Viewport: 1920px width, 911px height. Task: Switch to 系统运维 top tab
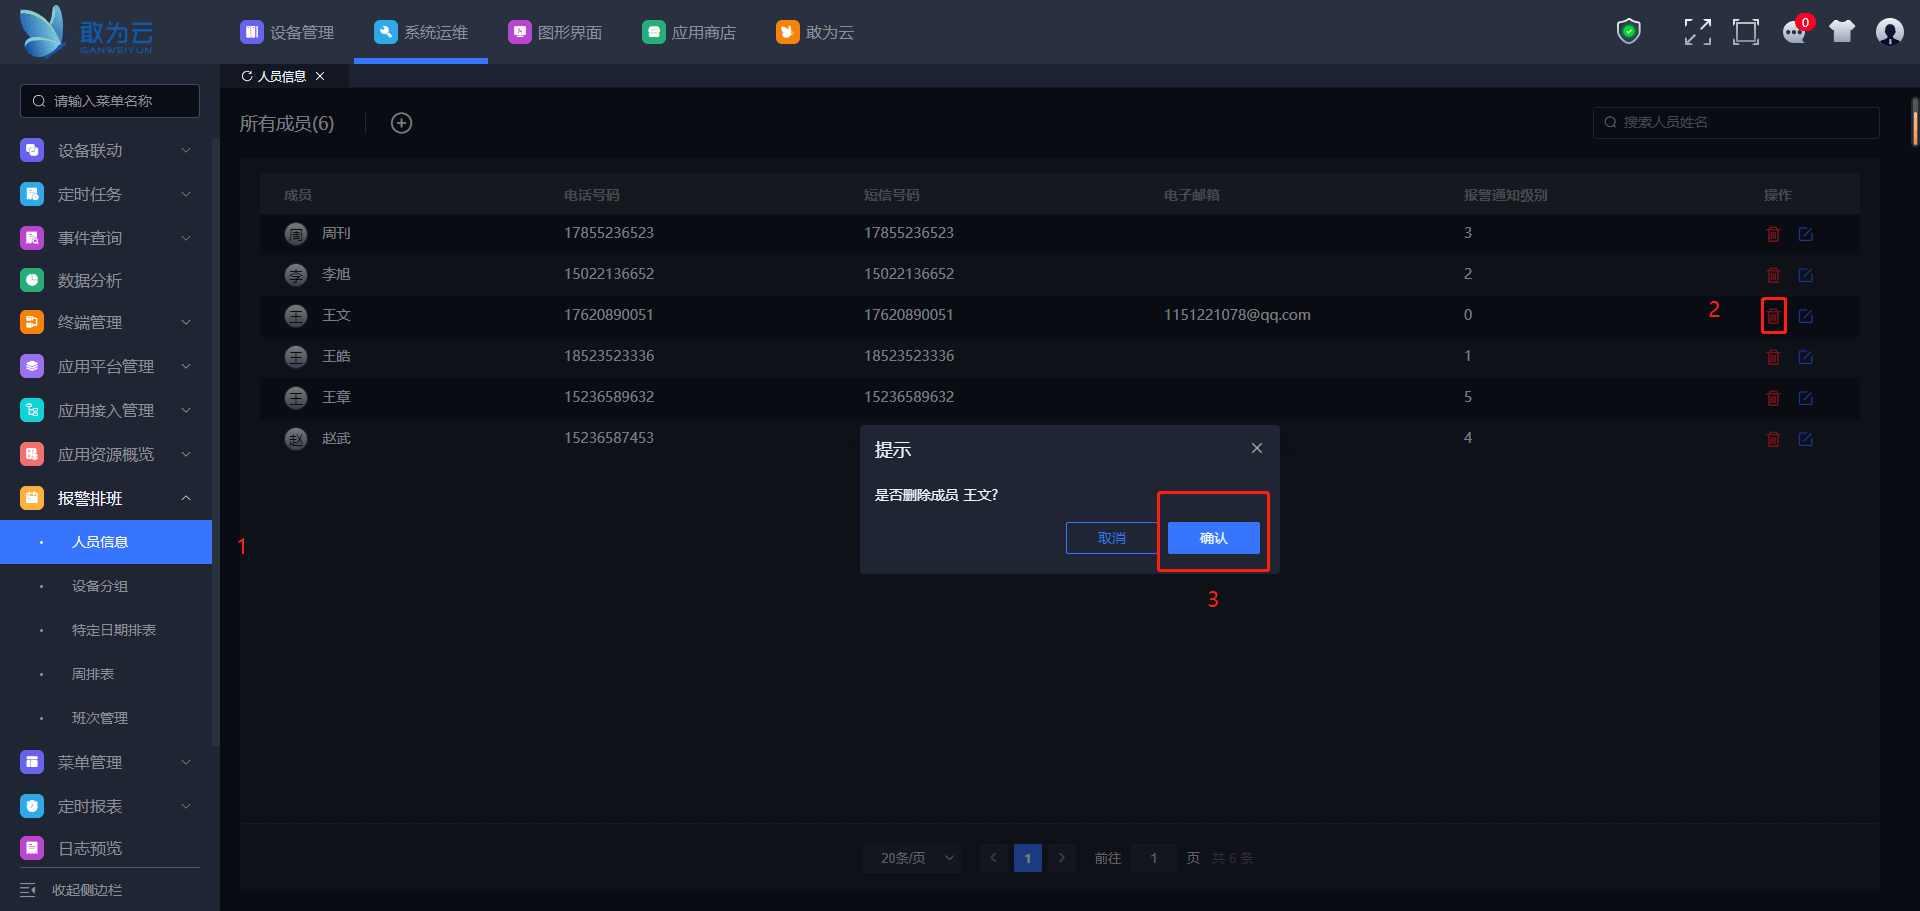pyautogui.click(x=421, y=32)
